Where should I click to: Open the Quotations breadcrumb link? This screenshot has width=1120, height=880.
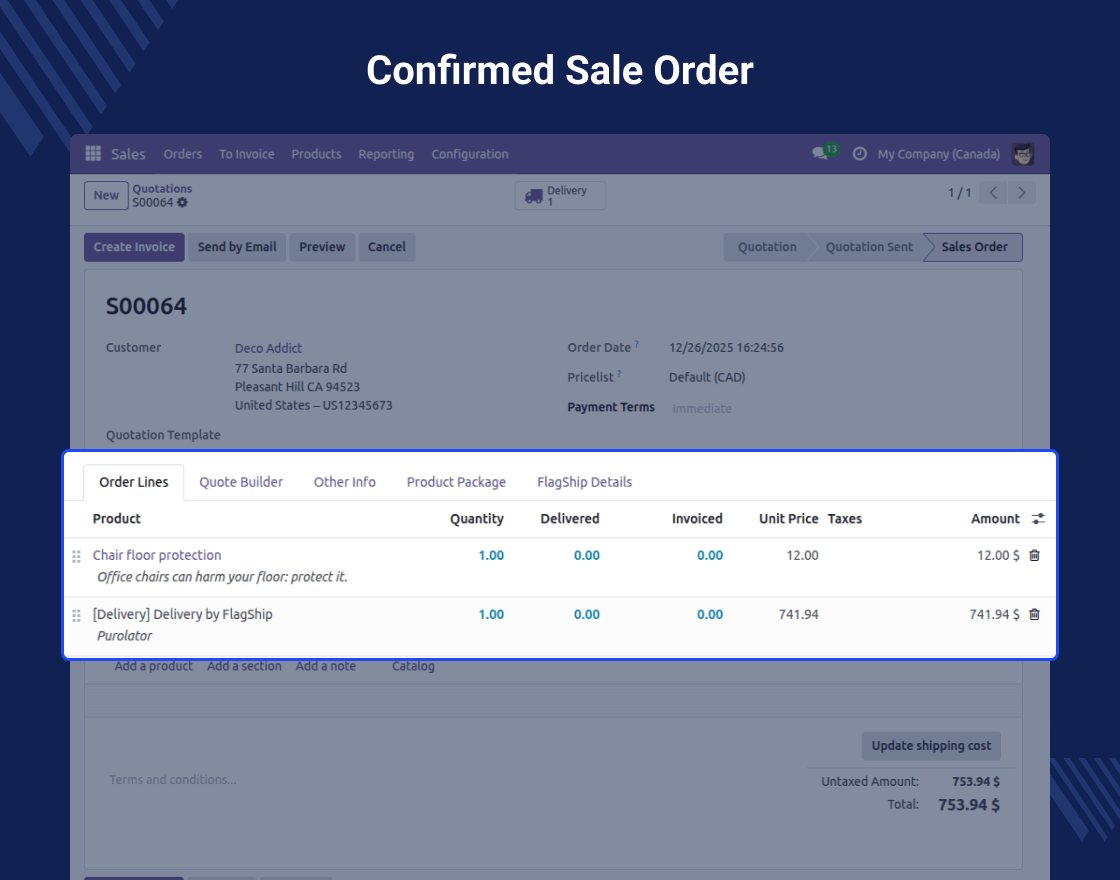point(162,189)
